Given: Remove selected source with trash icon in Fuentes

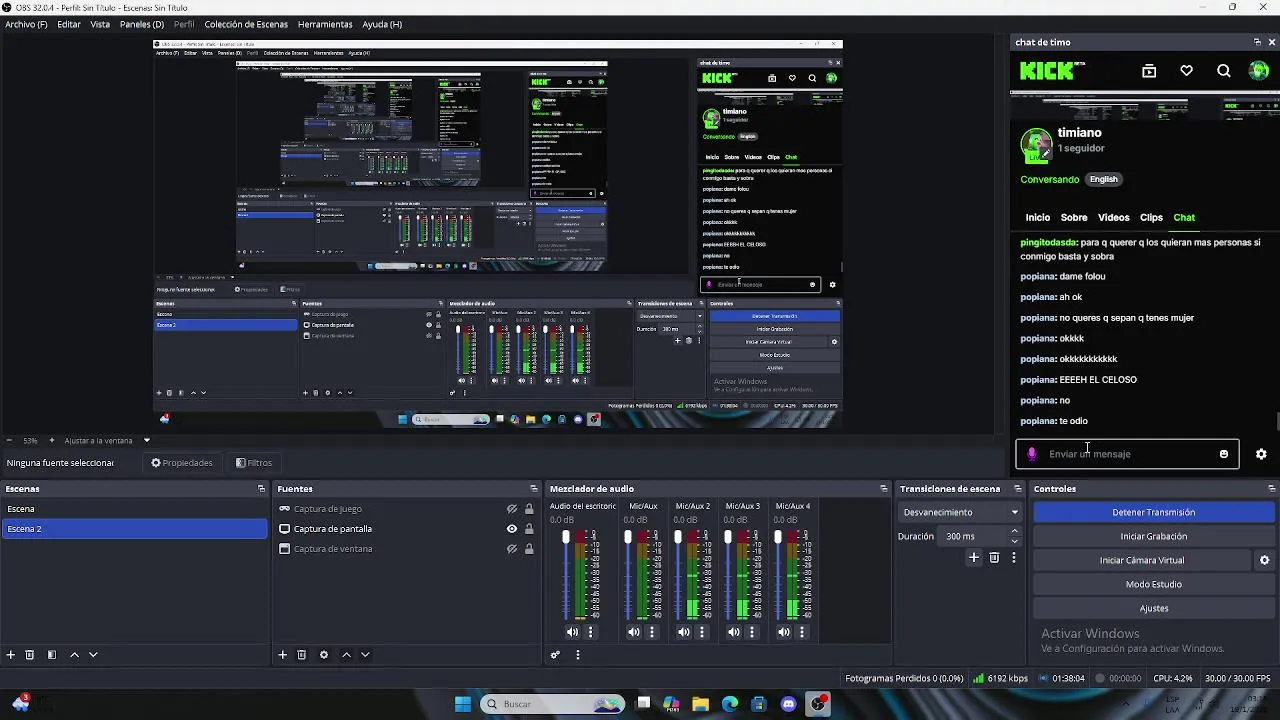Looking at the screenshot, I should [302, 655].
